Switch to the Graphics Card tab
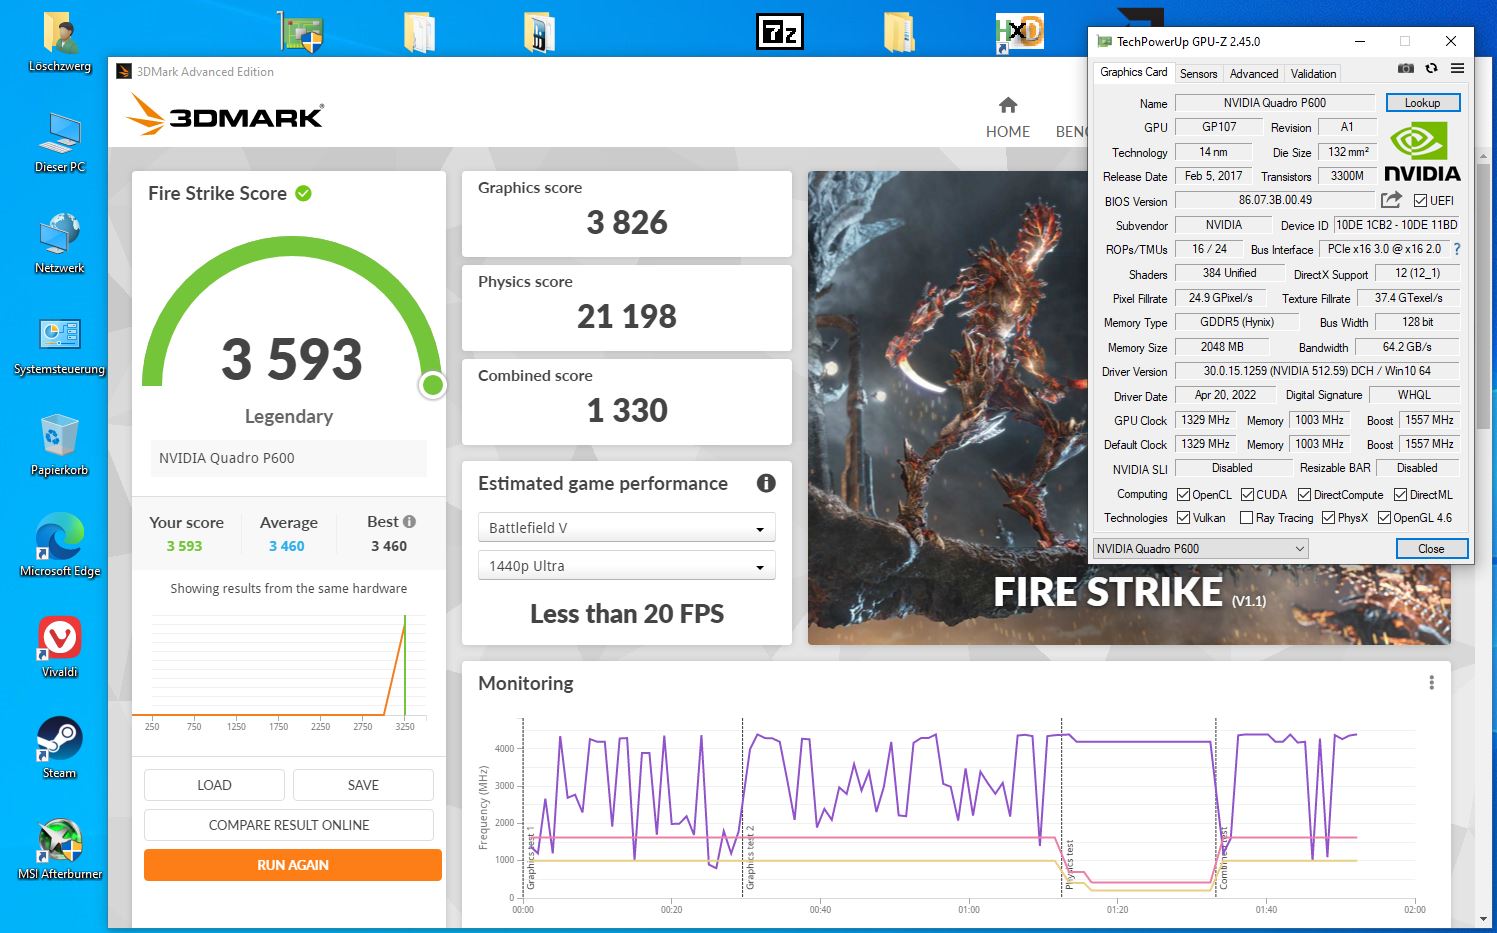1497x933 pixels. (x=1133, y=72)
